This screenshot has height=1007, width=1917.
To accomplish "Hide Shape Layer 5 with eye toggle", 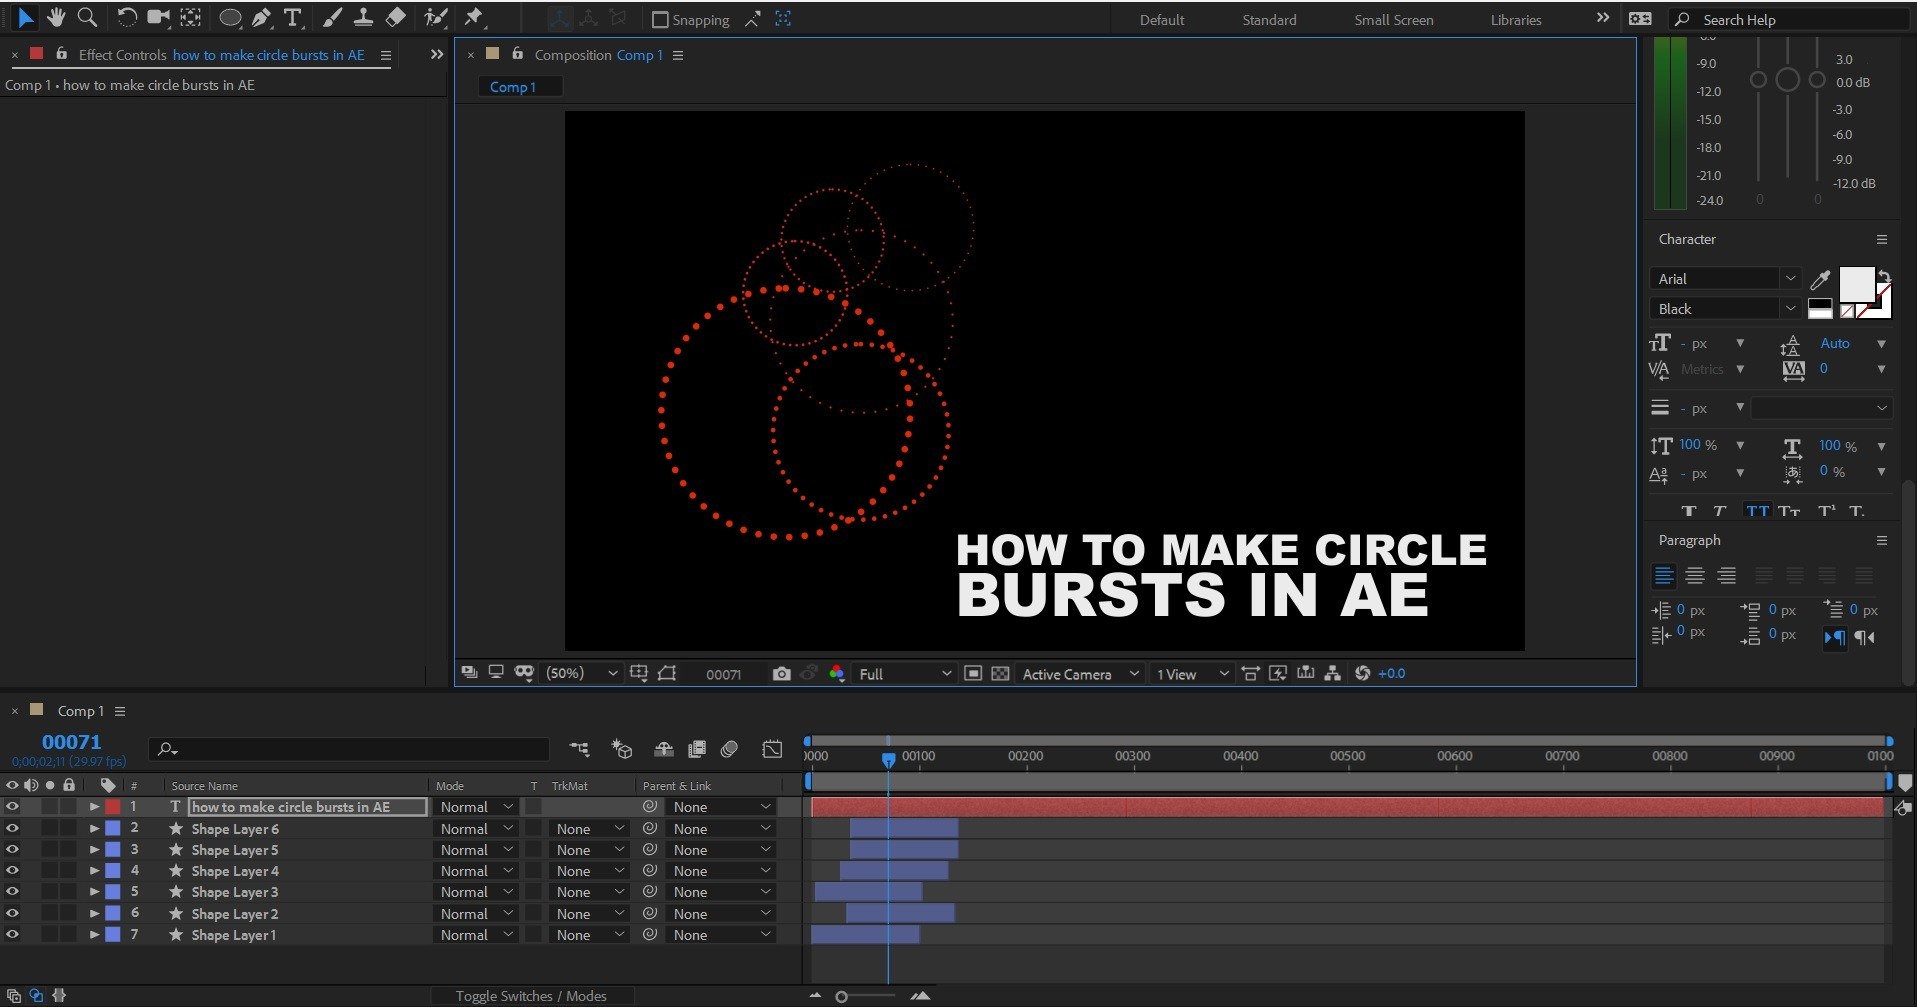I will [x=12, y=850].
